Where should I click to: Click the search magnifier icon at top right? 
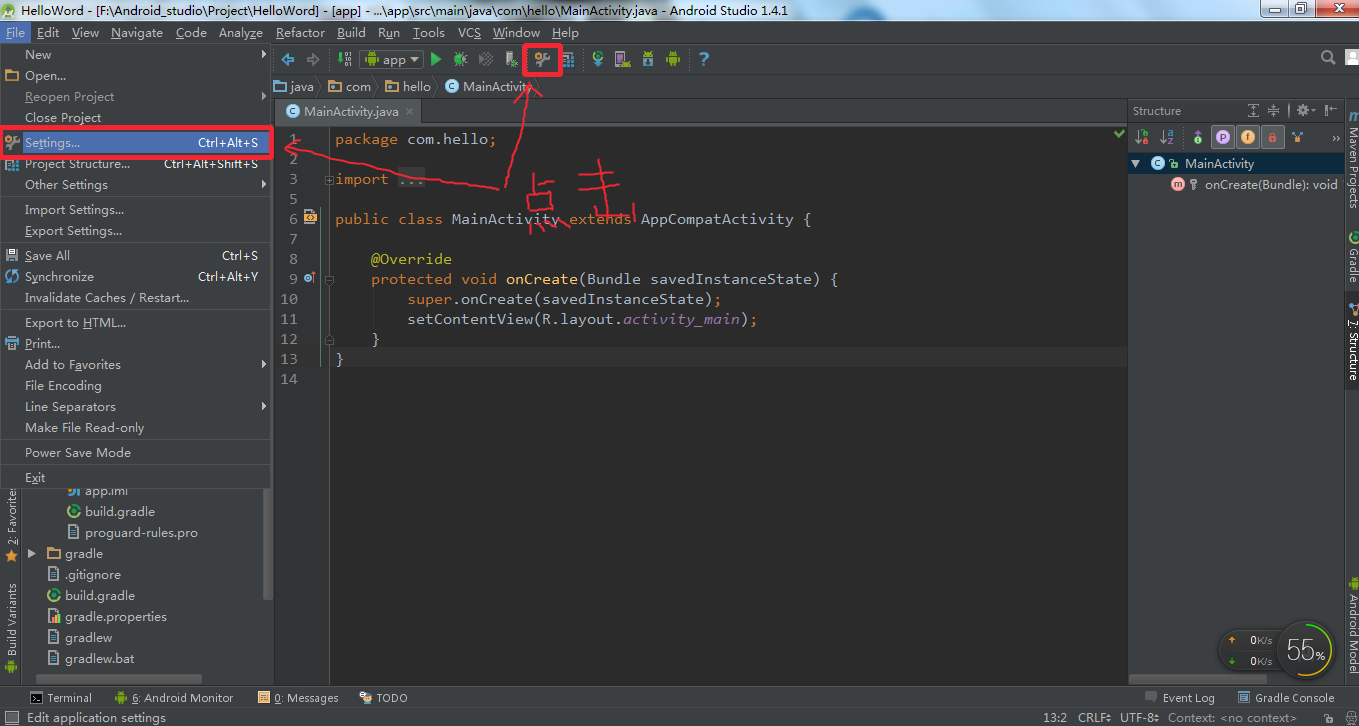pos(1328,59)
